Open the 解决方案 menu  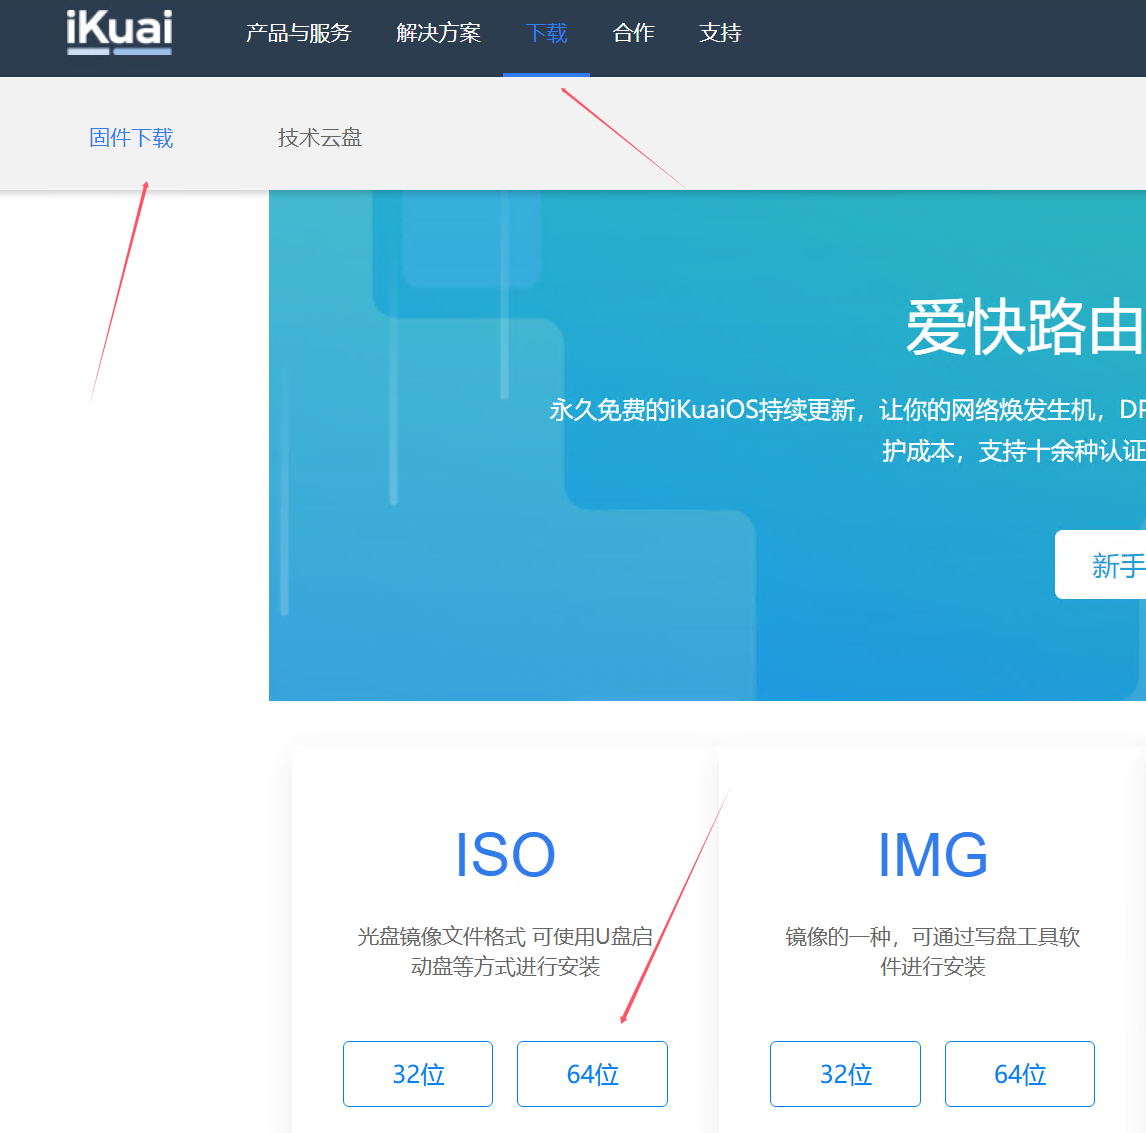(439, 33)
